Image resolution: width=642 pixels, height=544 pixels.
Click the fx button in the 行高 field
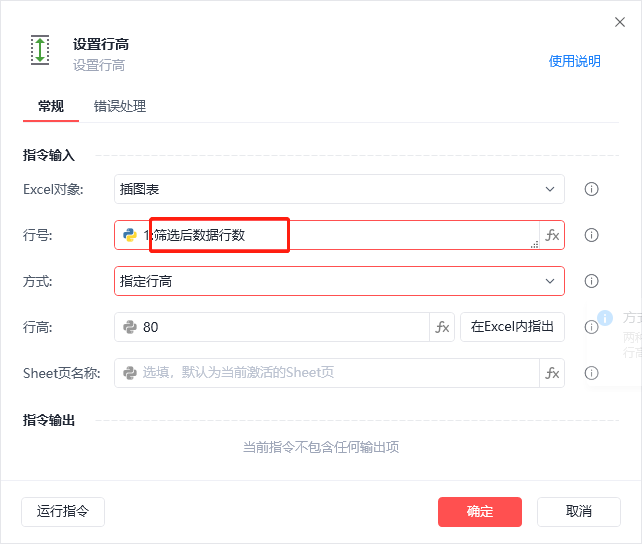coord(442,327)
